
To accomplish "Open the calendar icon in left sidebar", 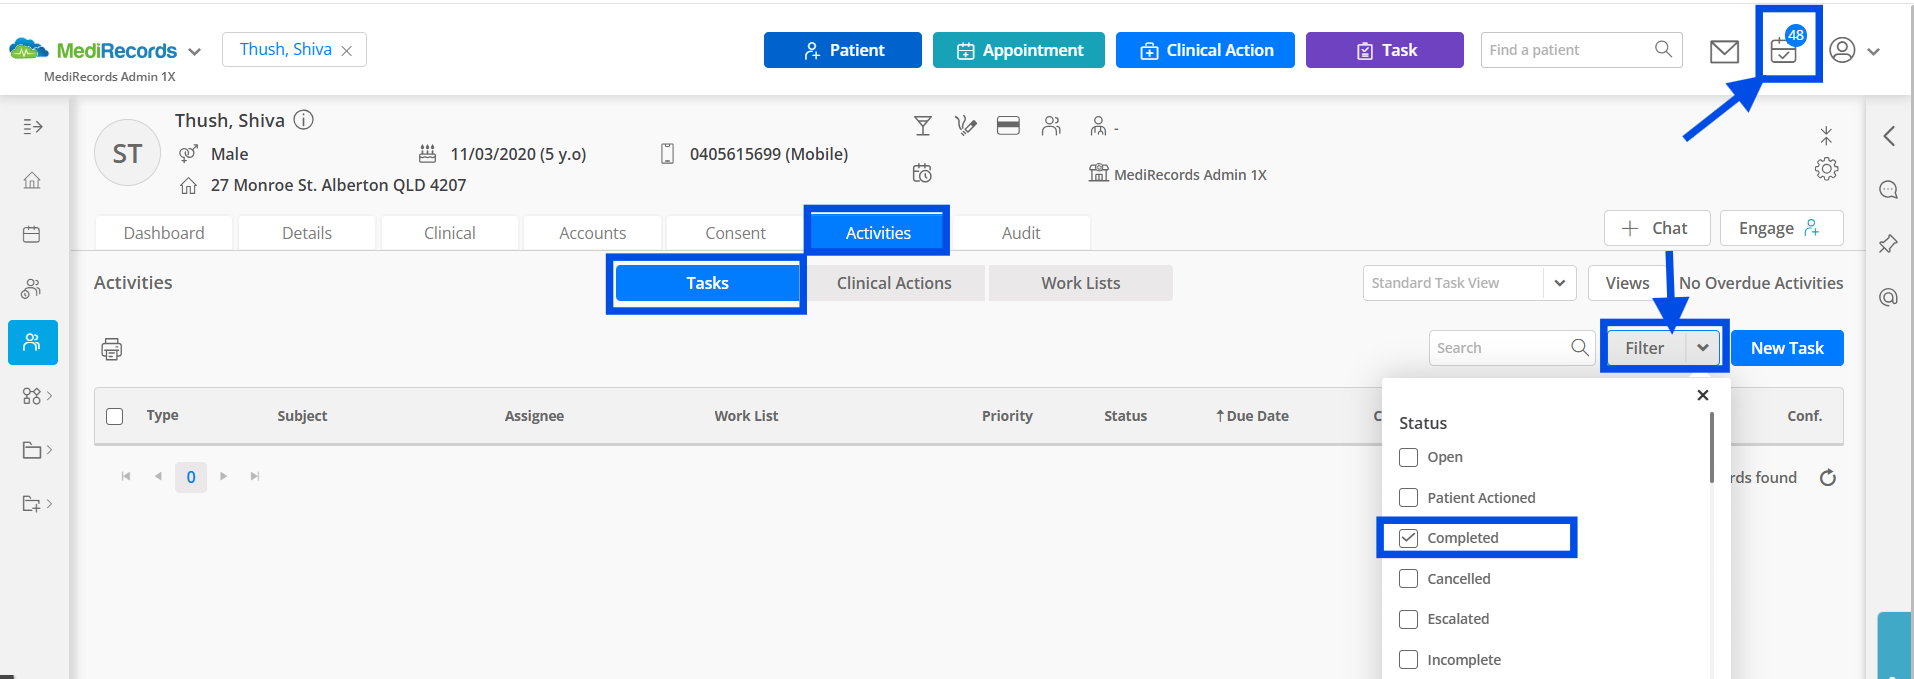I will (x=32, y=235).
